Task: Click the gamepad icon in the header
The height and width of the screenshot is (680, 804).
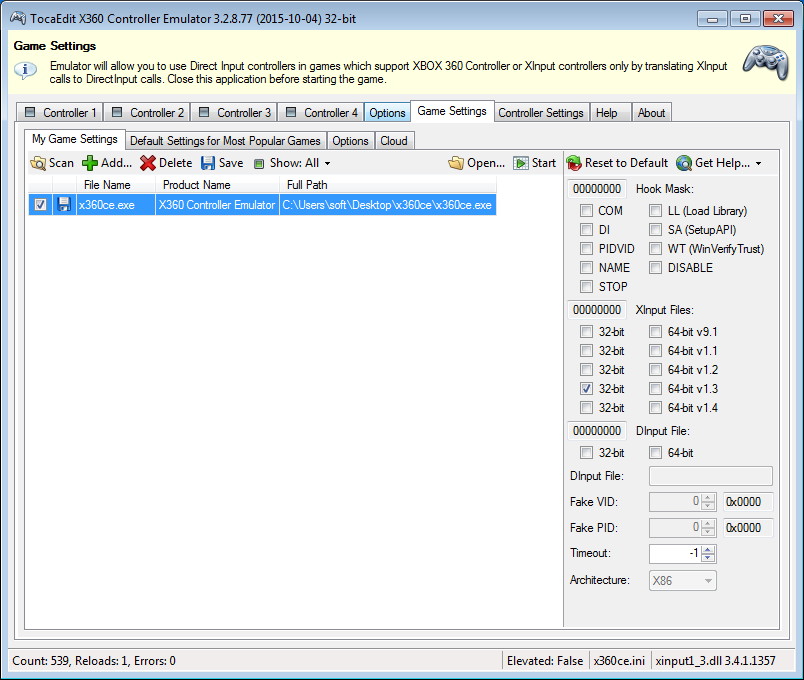Action: click(766, 63)
